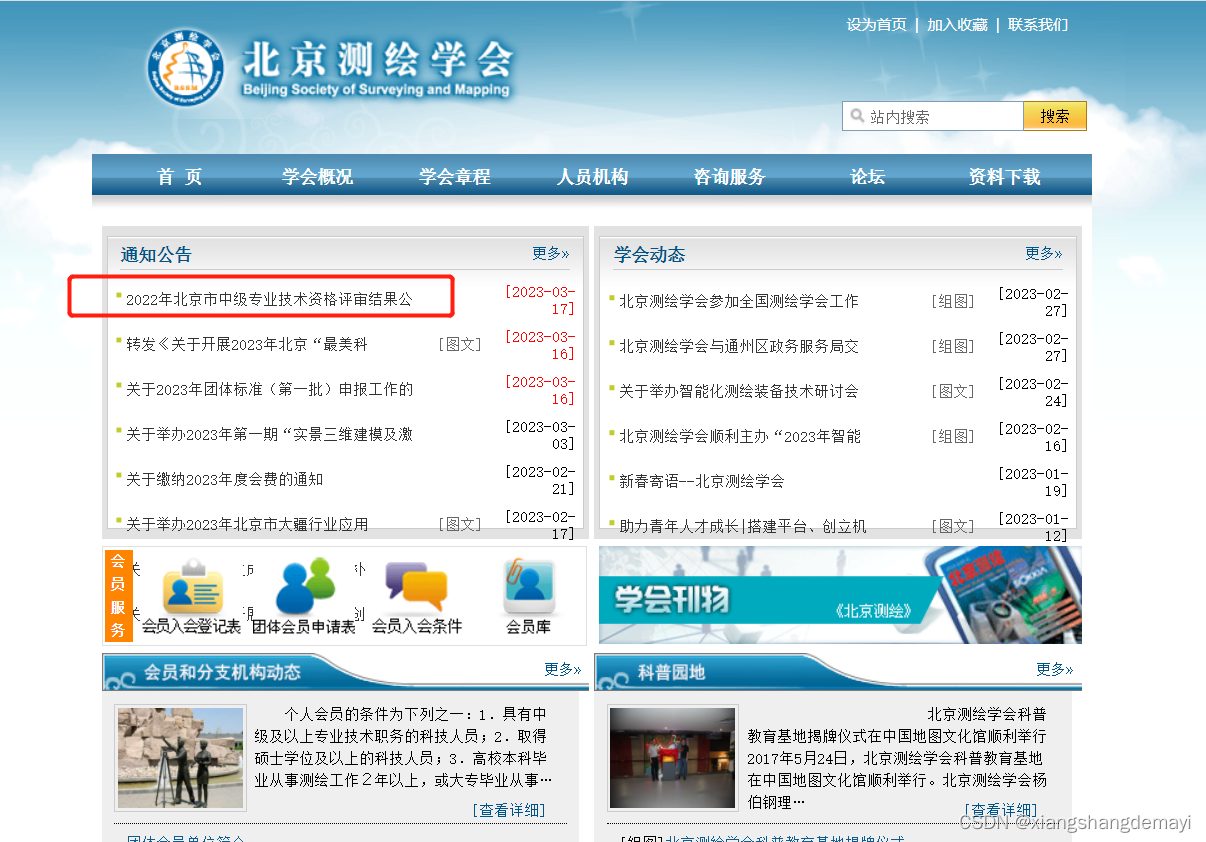Click the 学会刊物《北京测绘》banner
Image resolution: width=1206 pixels, height=842 pixels.
tap(840, 595)
